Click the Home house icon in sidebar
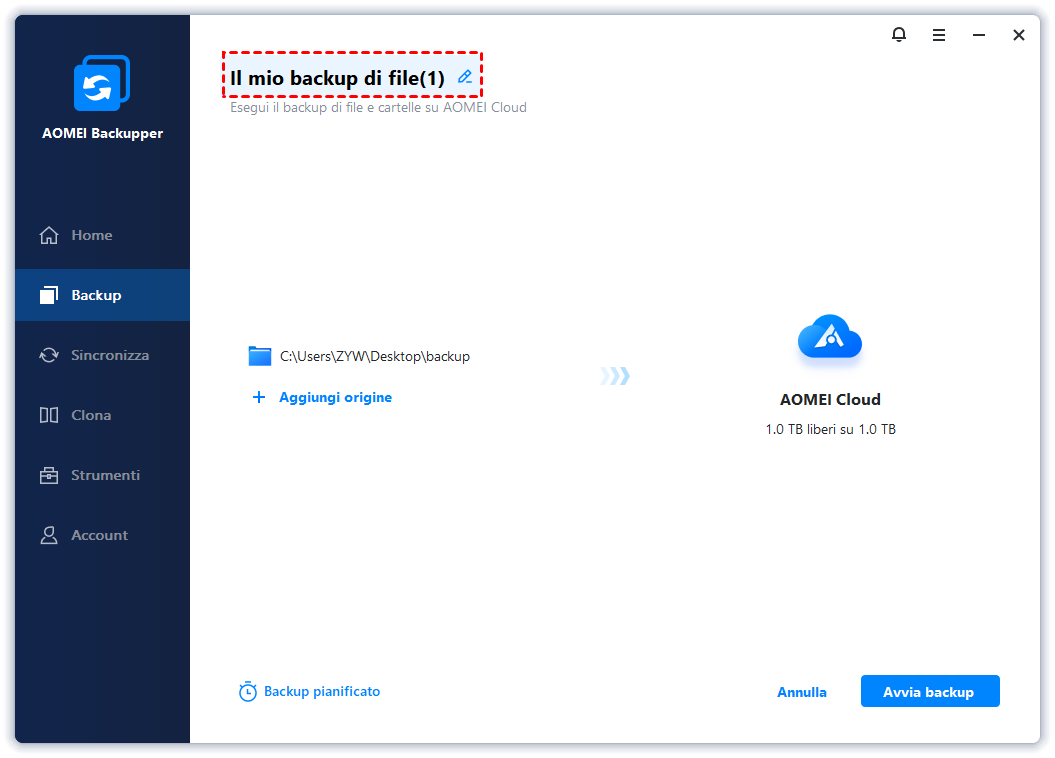This screenshot has width=1055, height=758. point(49,235)
